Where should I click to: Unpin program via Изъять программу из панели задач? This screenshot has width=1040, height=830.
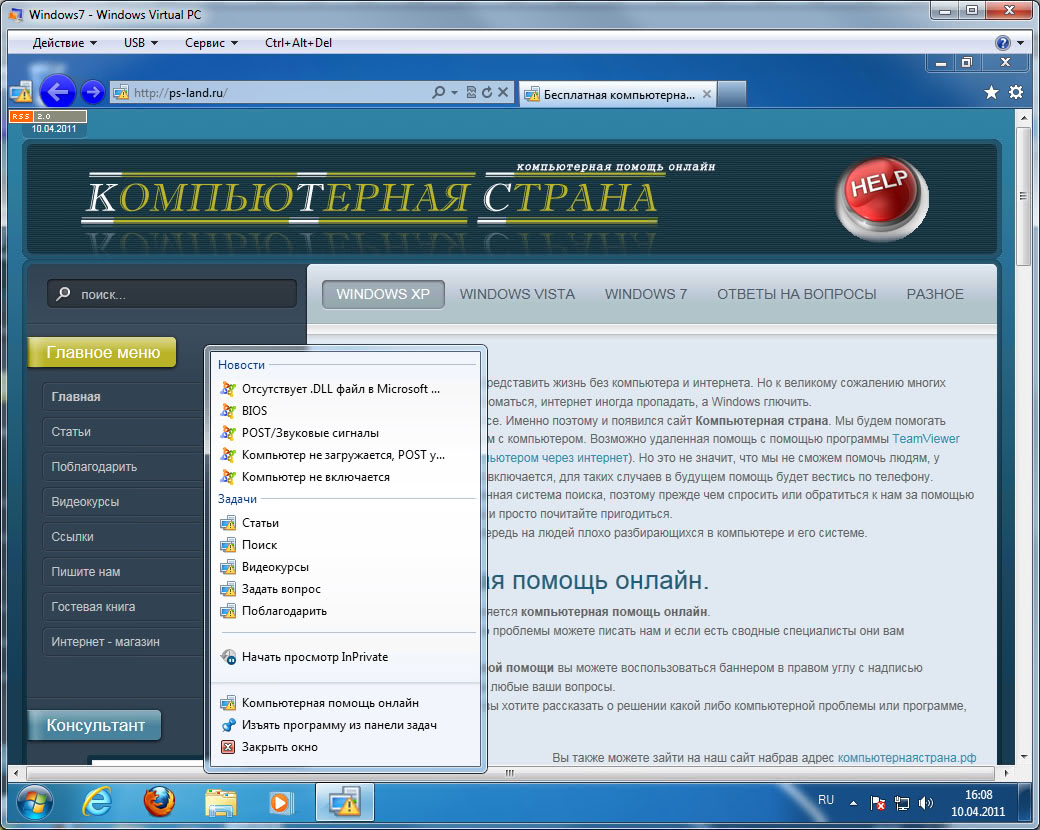click(x=345, y=725)
